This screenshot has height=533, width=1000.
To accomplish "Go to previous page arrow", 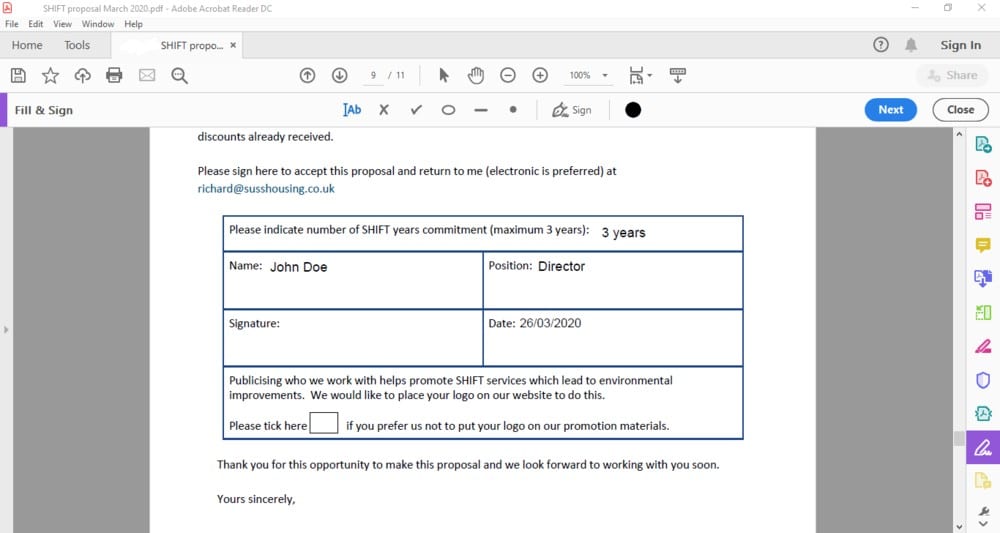I will (307, 75).
